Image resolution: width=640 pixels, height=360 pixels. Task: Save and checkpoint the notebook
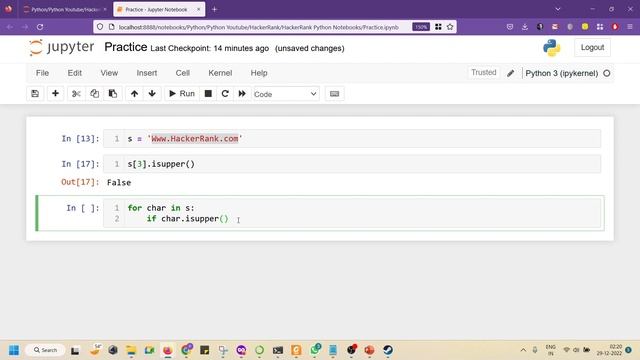pos(35,94)
